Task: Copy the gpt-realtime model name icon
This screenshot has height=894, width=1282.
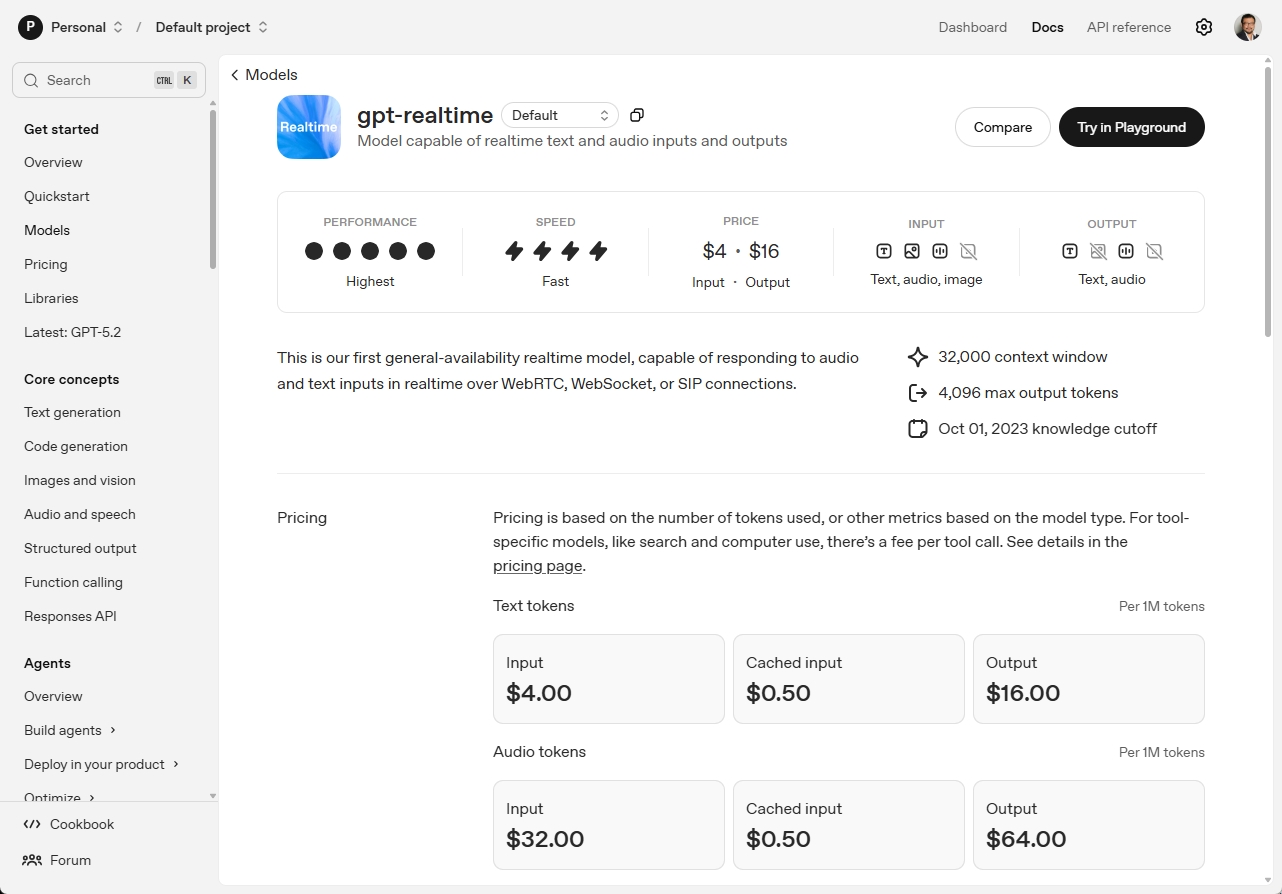Action: tap(637, 115)
